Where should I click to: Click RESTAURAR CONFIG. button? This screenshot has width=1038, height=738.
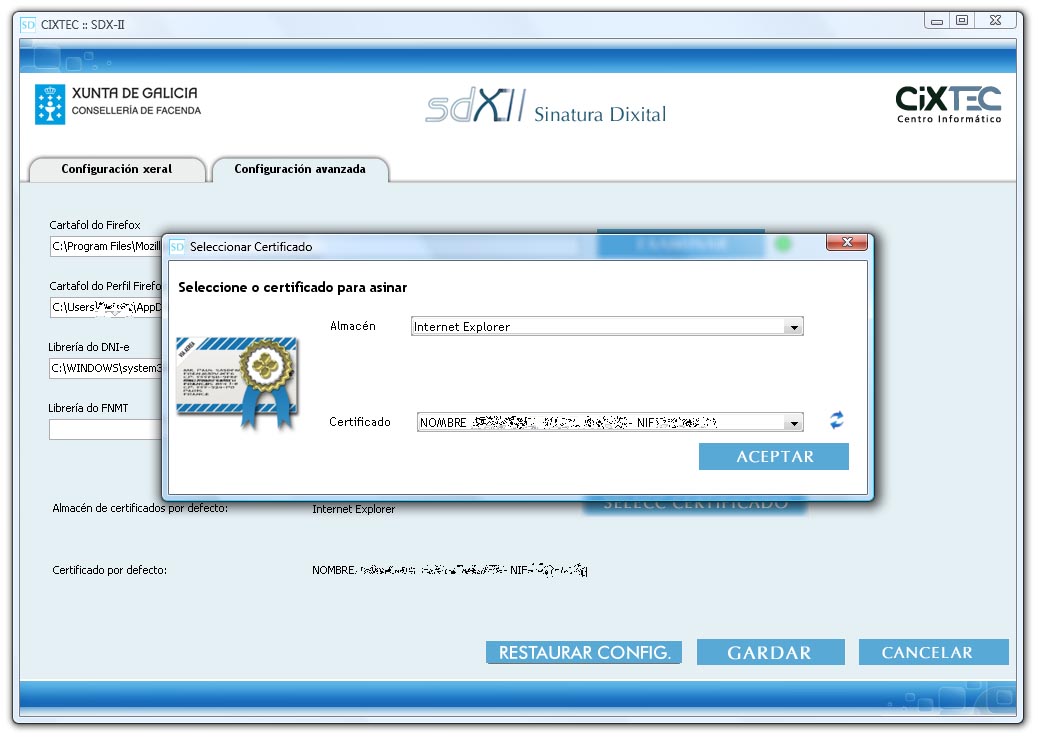pos(584,653)
